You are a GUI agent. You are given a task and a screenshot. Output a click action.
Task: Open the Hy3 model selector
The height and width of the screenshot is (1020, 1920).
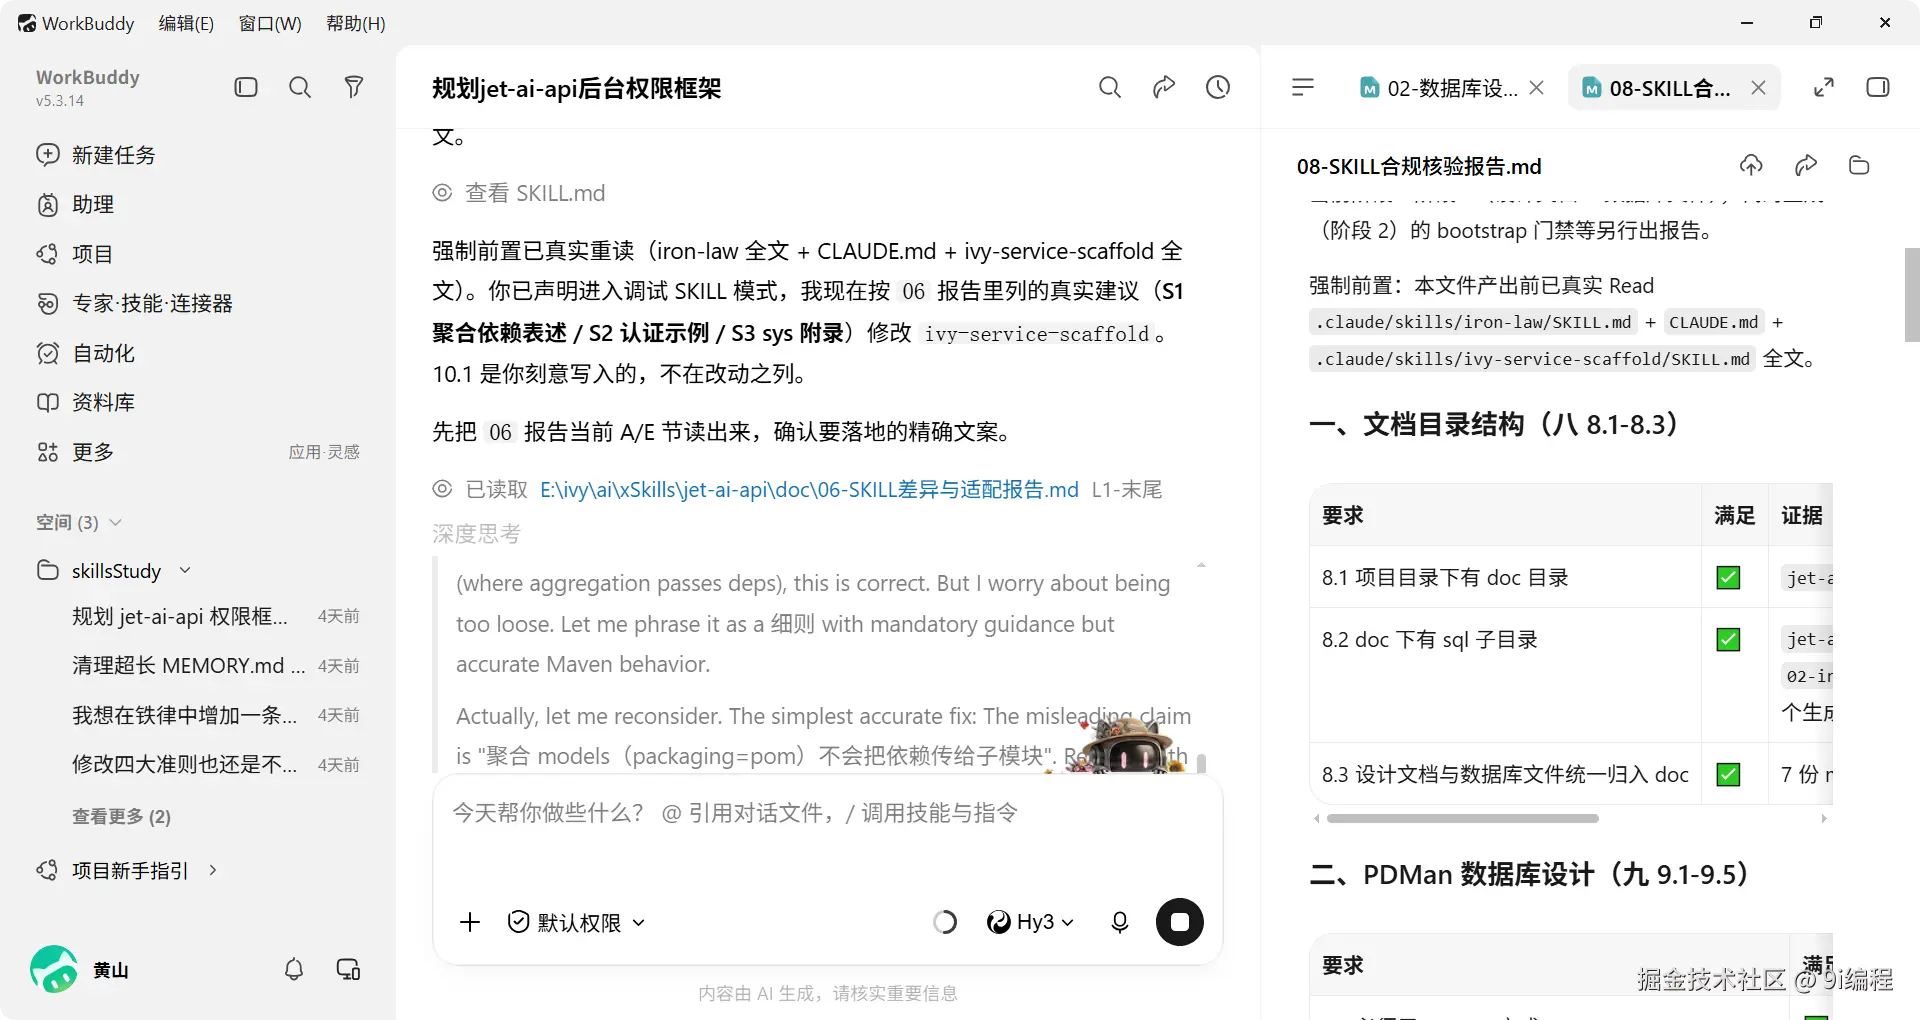coord(1030,922)
